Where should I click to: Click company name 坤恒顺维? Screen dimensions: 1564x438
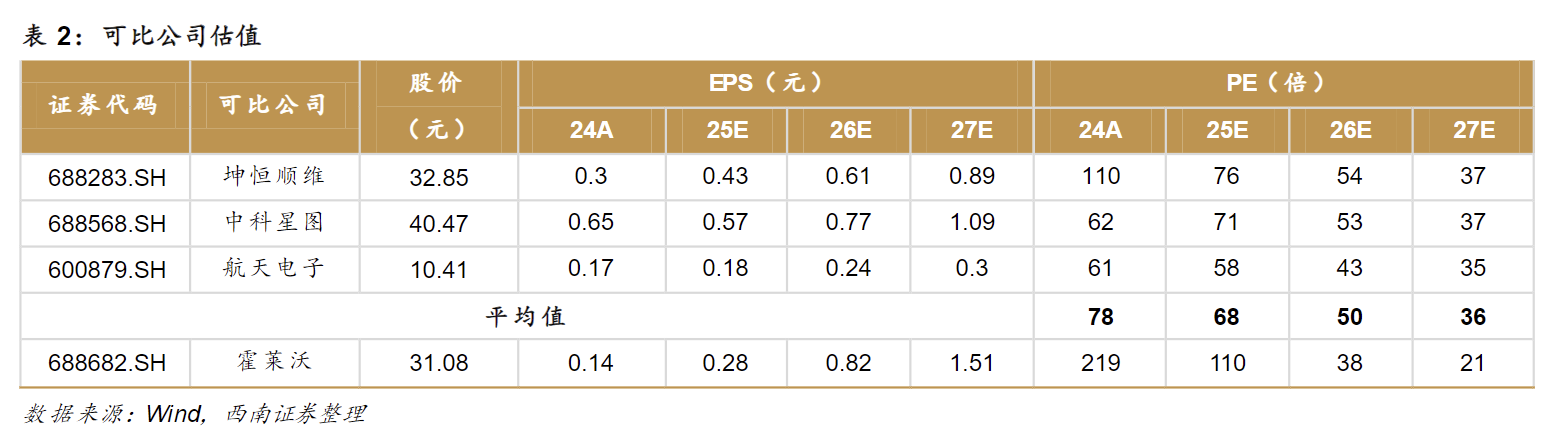click(273, 177)
